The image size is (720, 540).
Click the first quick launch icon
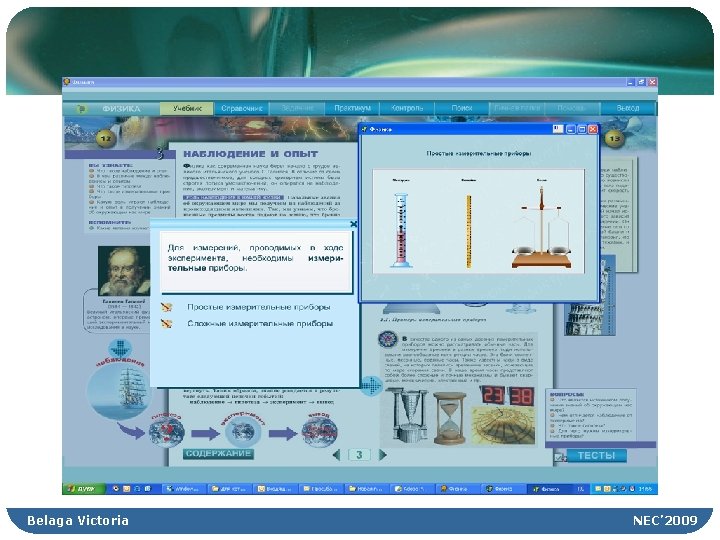point(116,489)
